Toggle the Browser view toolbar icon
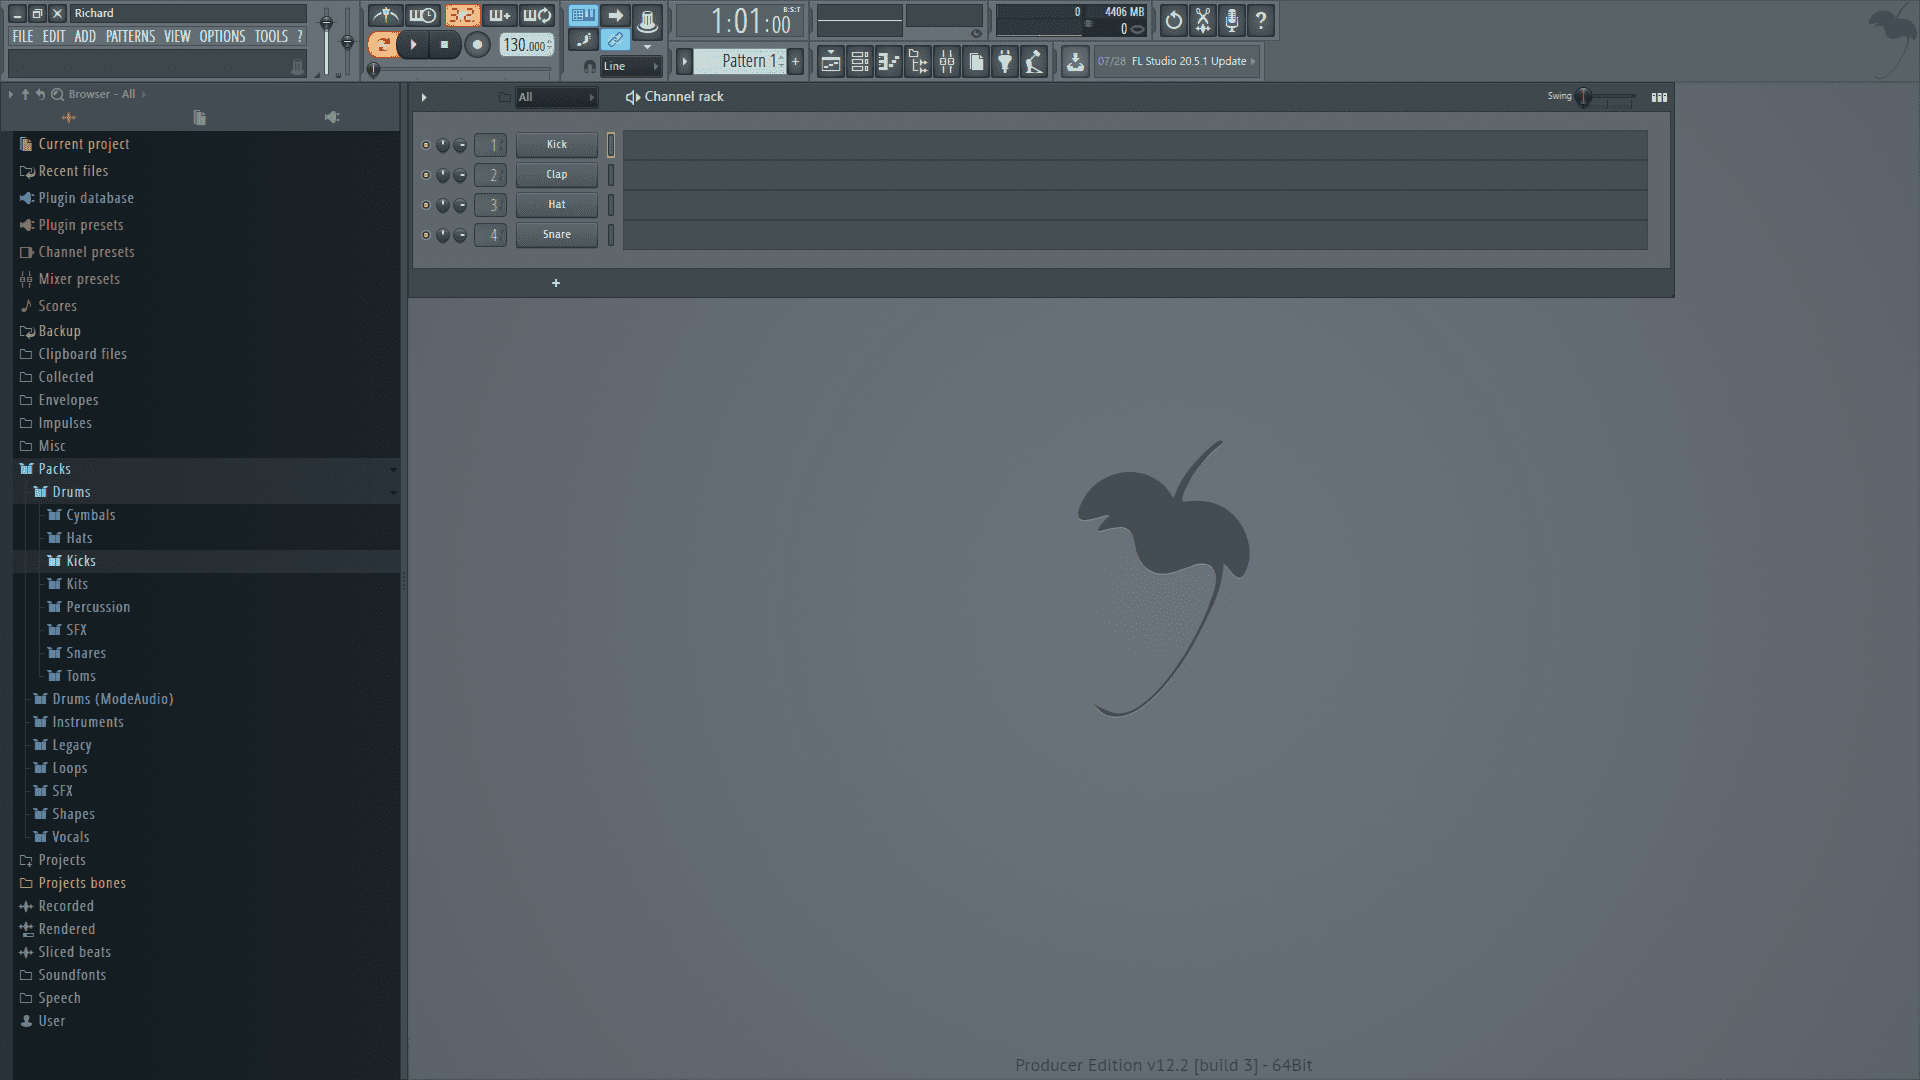Screen dimensions: 1920x1080 [x=917, y=62]
